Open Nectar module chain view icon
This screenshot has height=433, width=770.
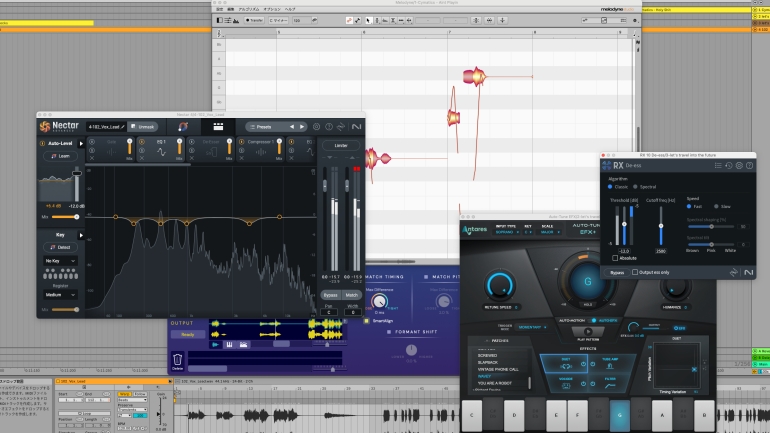click(x=218, y=127)
